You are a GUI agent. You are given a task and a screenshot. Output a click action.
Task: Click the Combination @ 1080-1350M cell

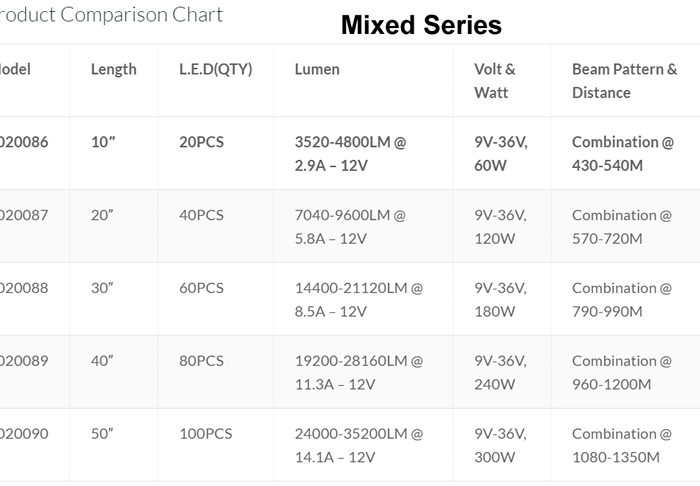[x=621, y=445]
